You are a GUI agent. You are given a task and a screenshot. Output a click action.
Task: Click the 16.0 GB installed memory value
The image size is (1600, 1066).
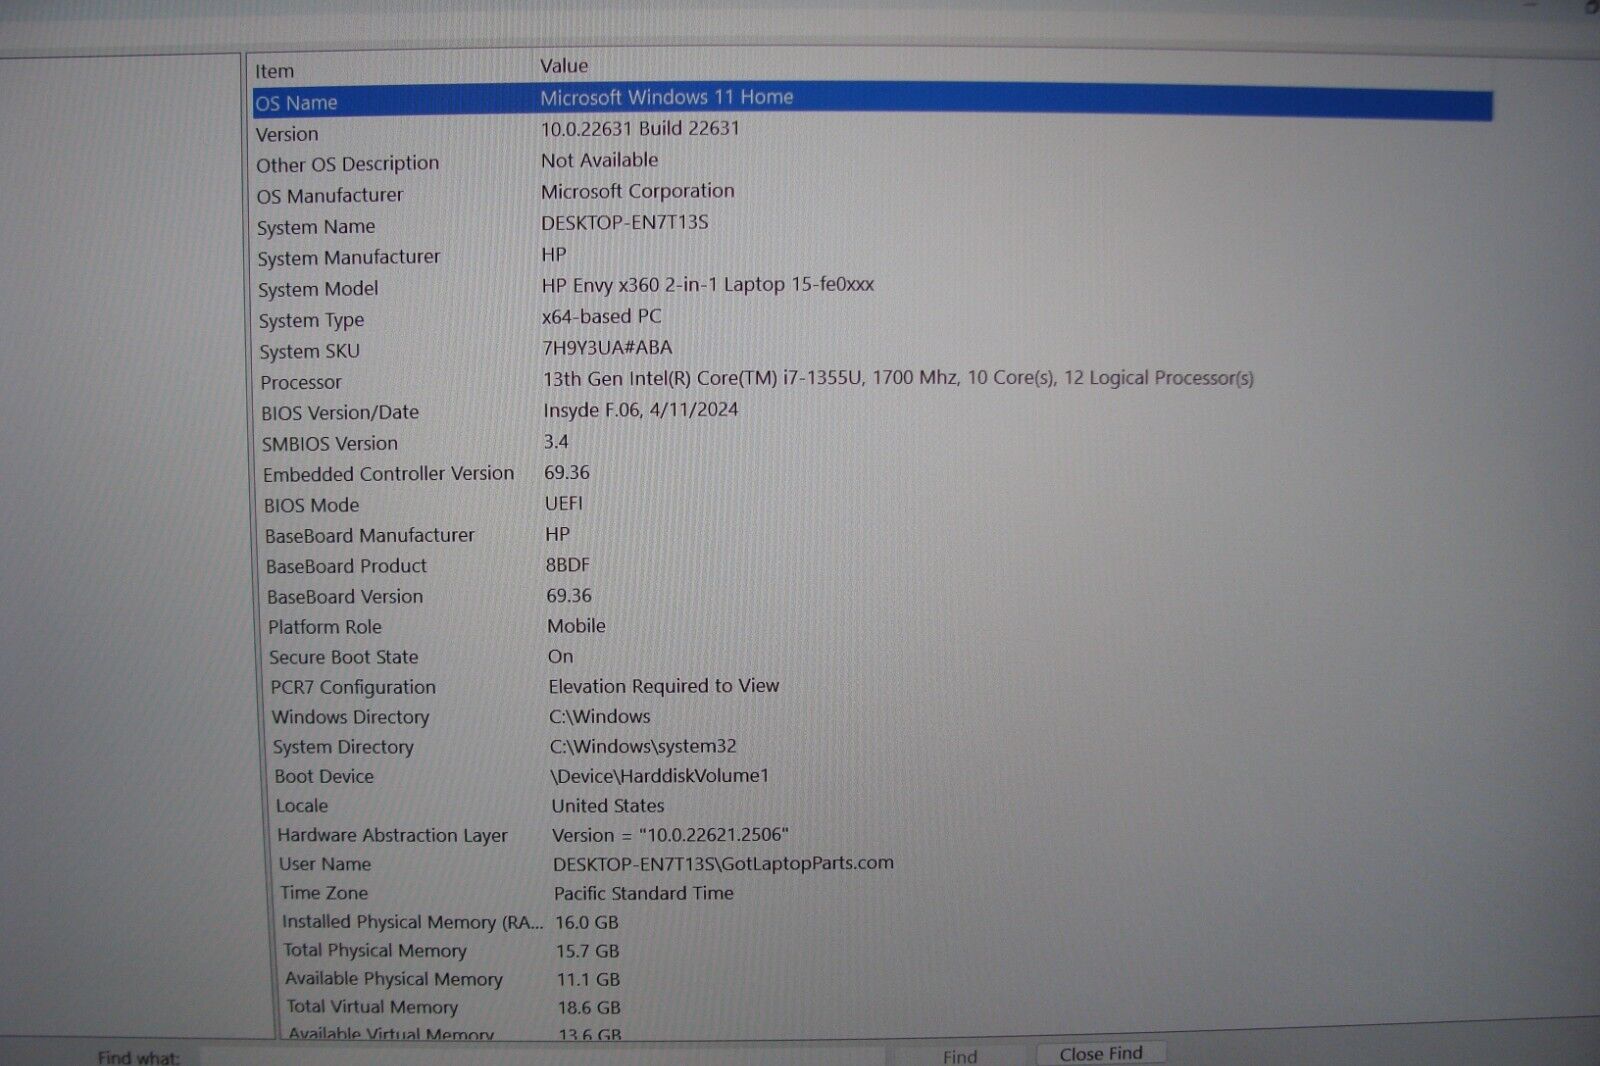(587, 922)
